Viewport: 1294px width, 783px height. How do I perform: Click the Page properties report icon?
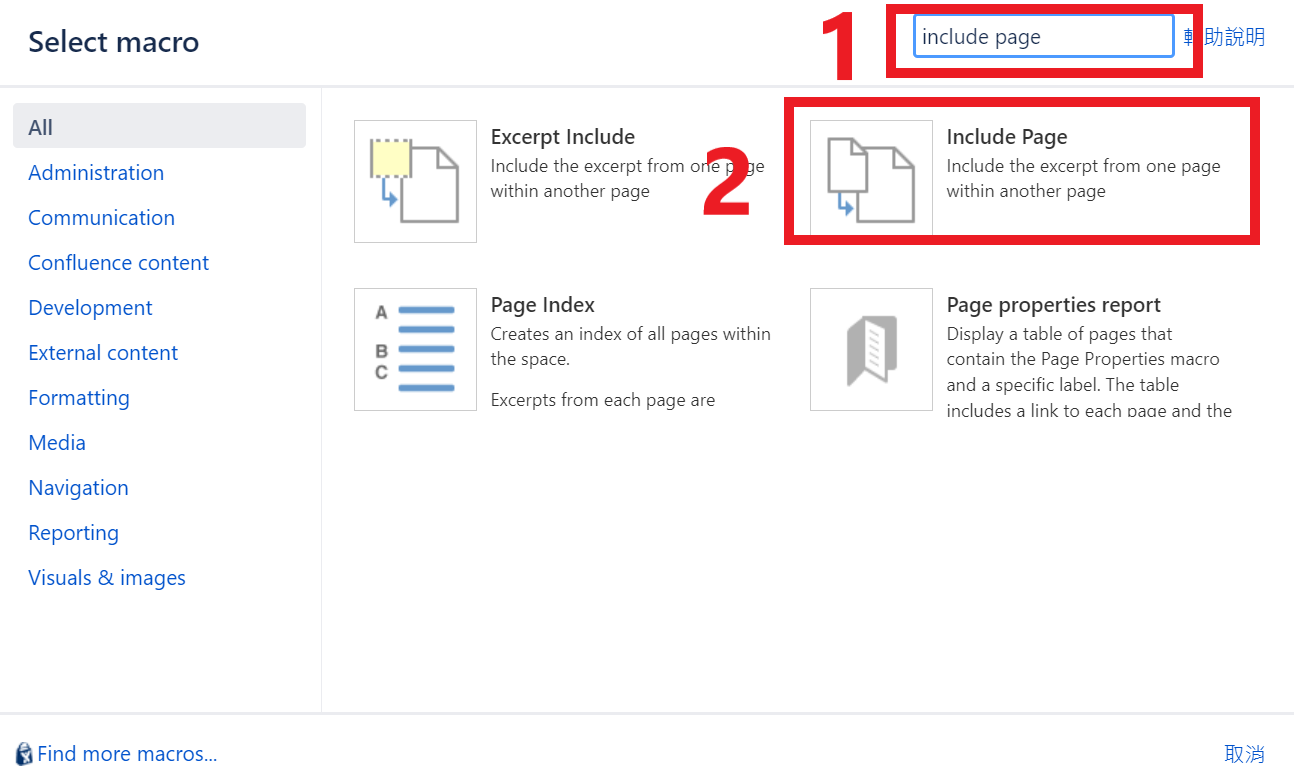pyautogui.click(x=871, y=349)
